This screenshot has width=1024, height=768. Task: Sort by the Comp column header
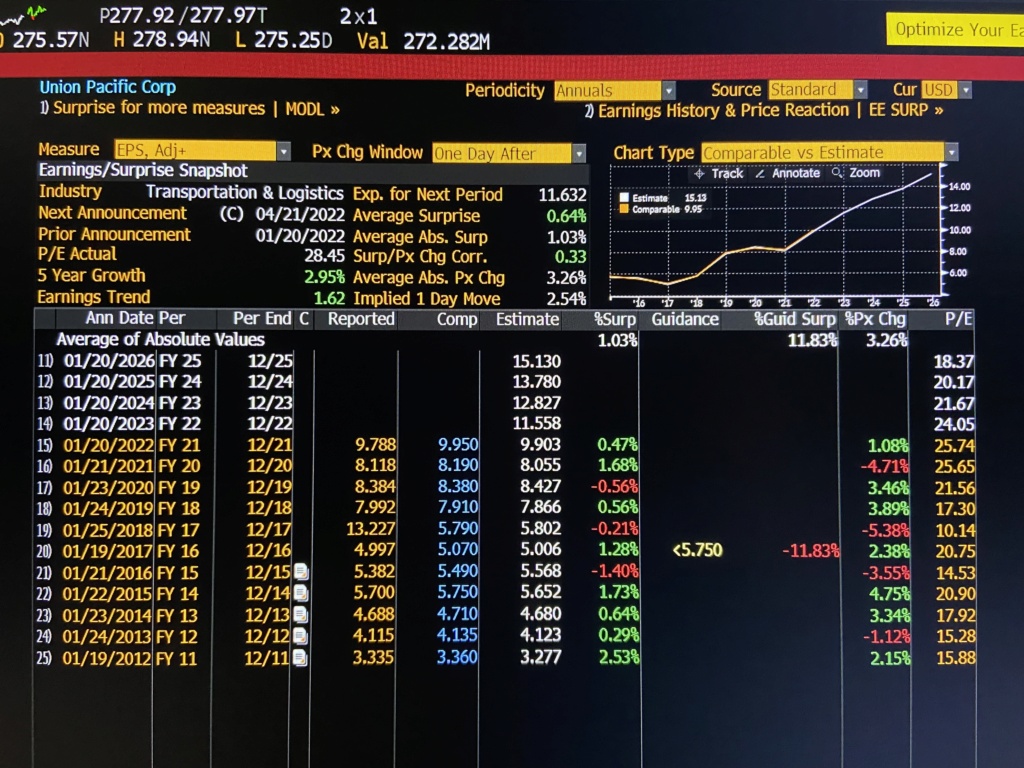pyautogui.click(x=457, y=319)
